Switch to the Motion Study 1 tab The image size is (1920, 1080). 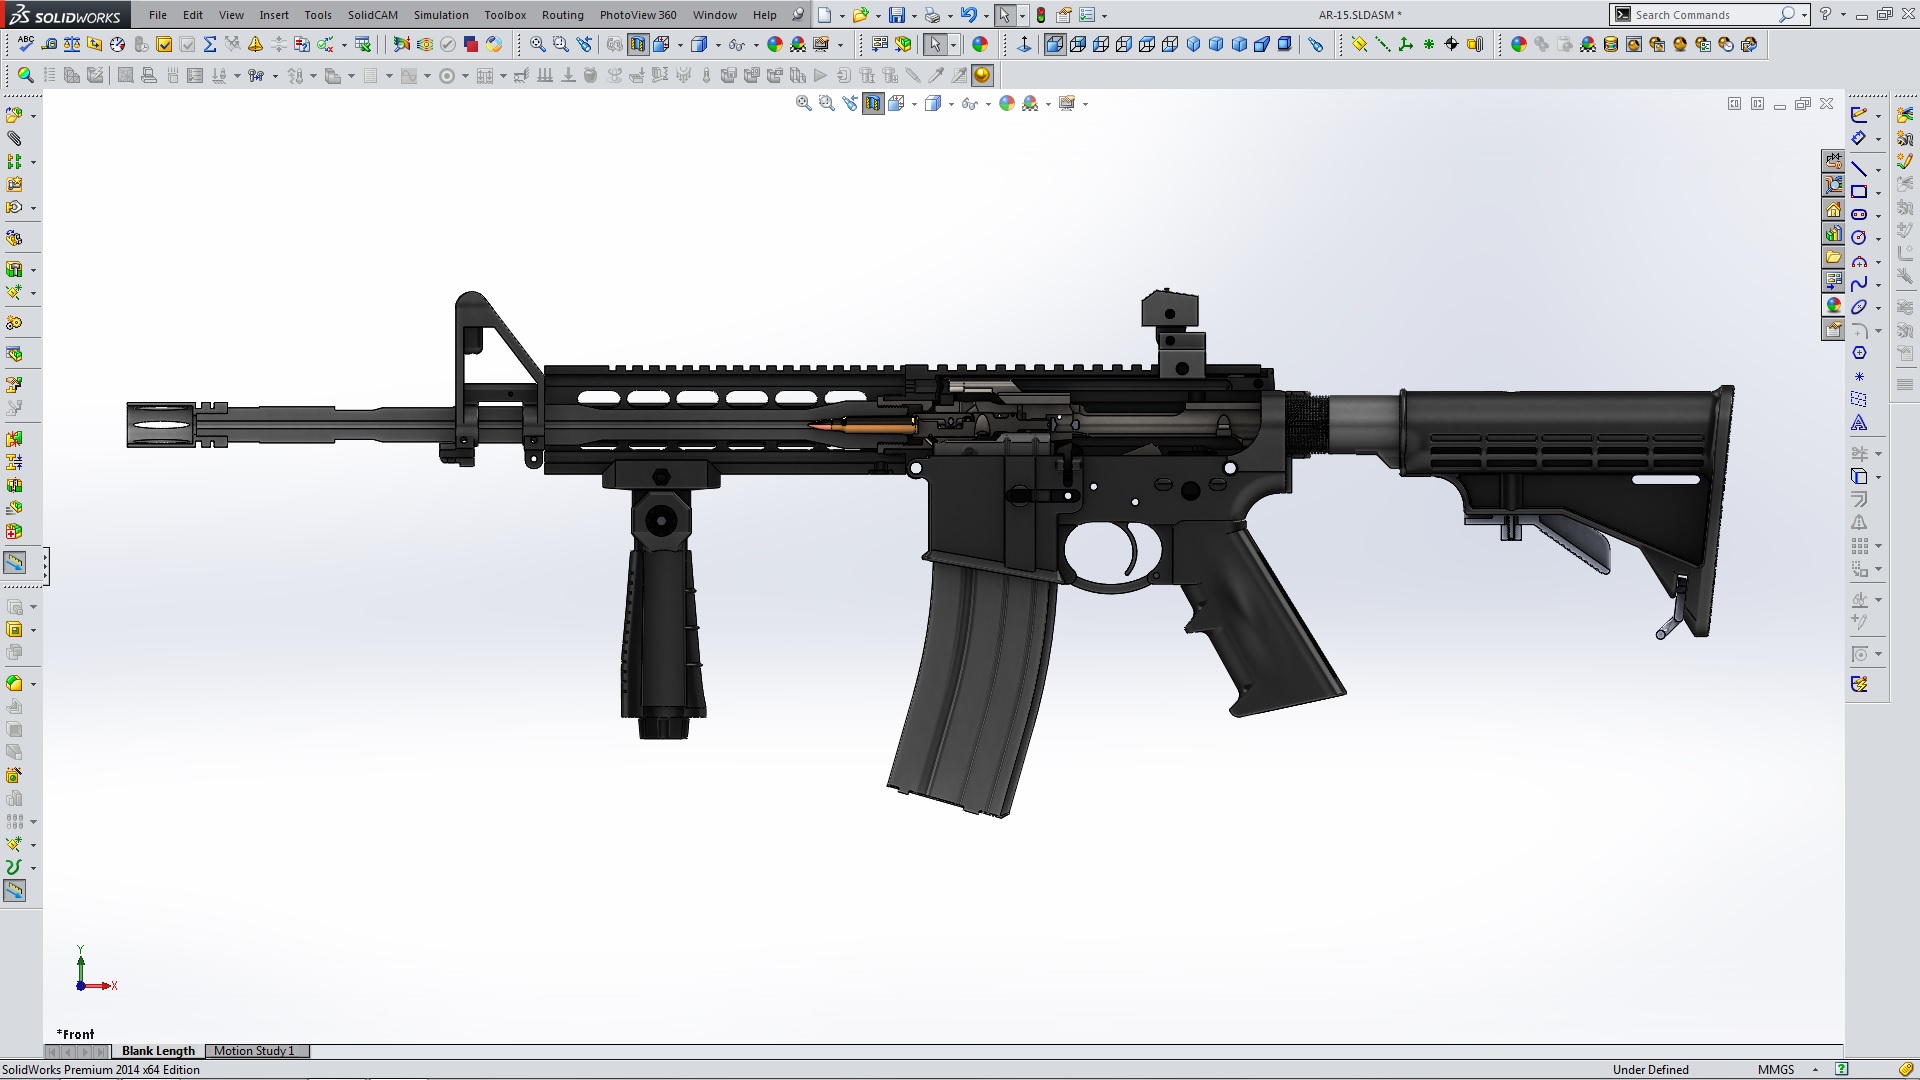coord(254,1051)
